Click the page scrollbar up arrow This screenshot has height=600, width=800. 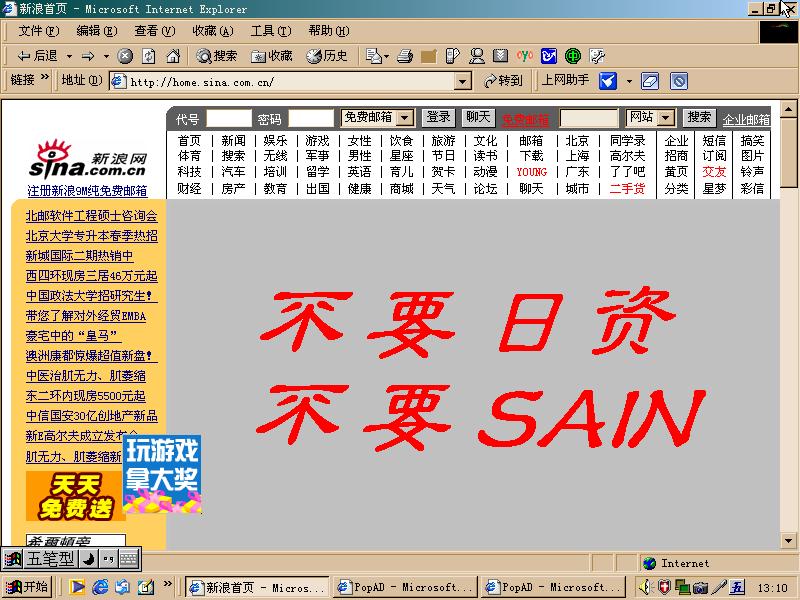click(789, 109)
